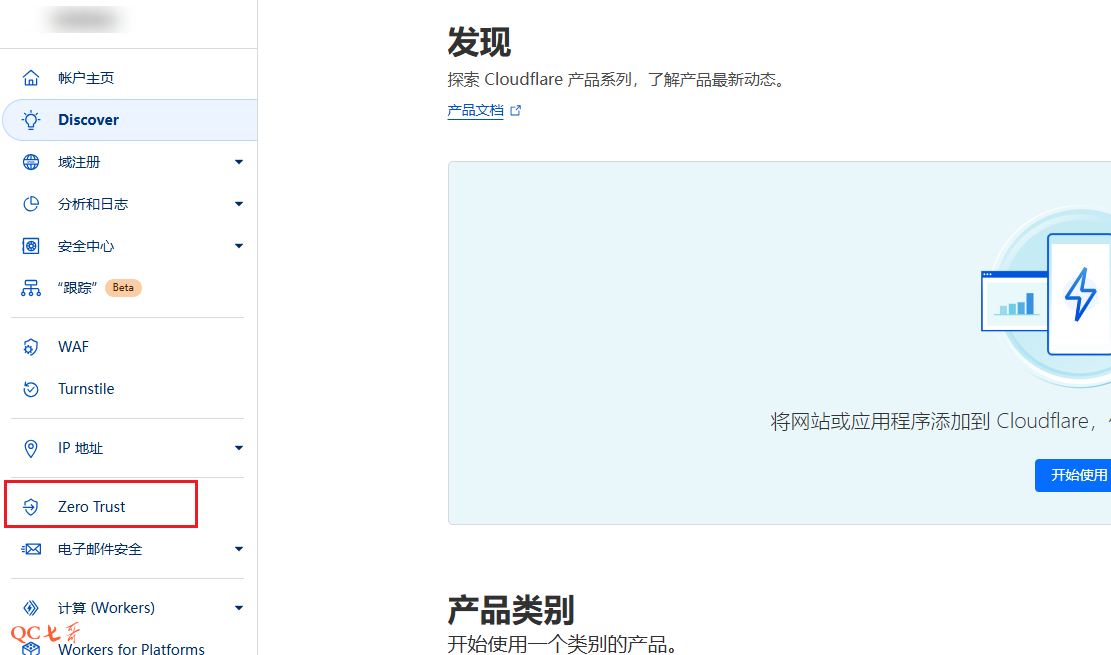Screen dimensions: 1111x655
Task: Click the home icon beside 帐户主页
Action: (31, 78)
